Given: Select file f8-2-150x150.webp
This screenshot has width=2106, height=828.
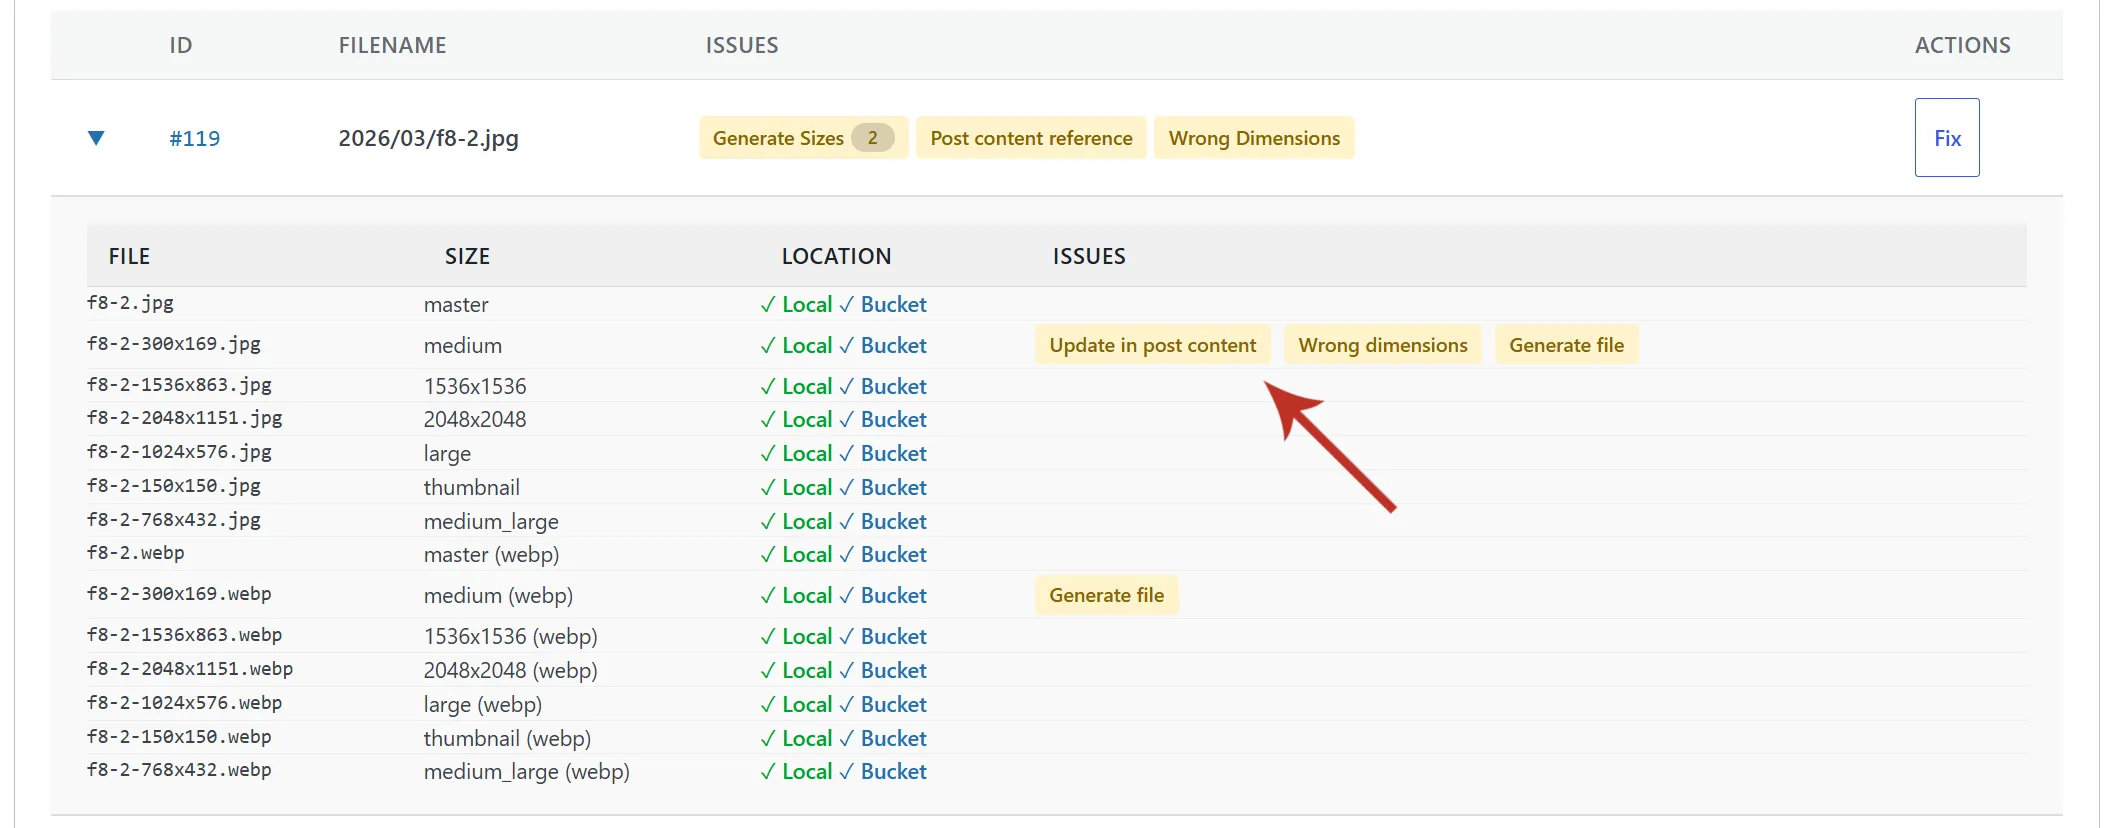Looking at the screenshot, I should 179,737.
